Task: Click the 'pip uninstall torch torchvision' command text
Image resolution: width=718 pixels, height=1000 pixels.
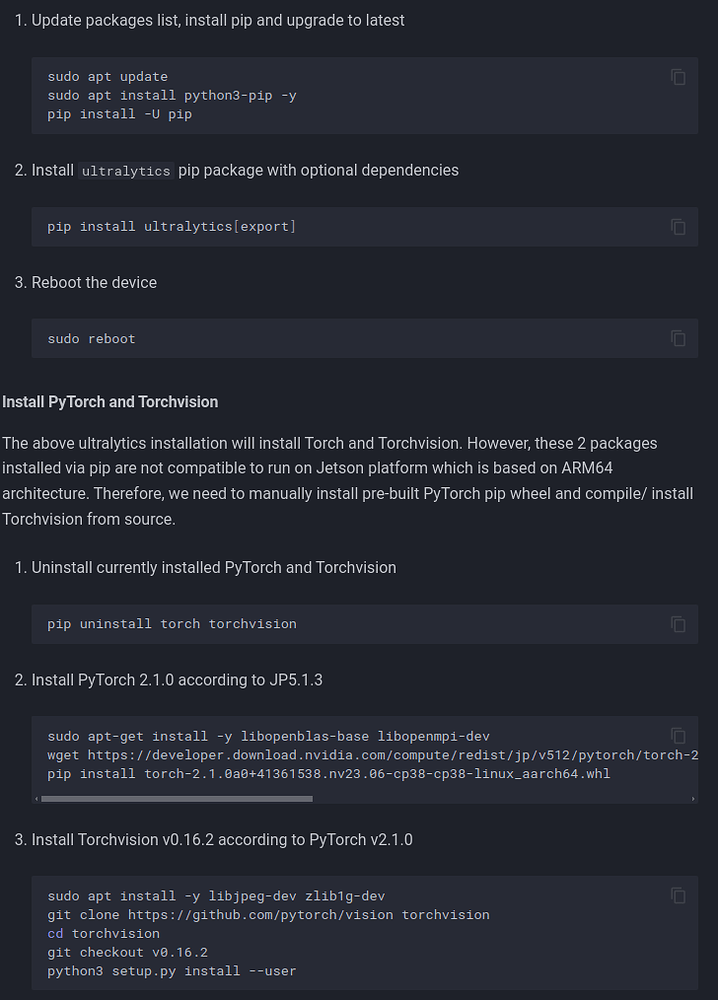Action: (171, 624)
